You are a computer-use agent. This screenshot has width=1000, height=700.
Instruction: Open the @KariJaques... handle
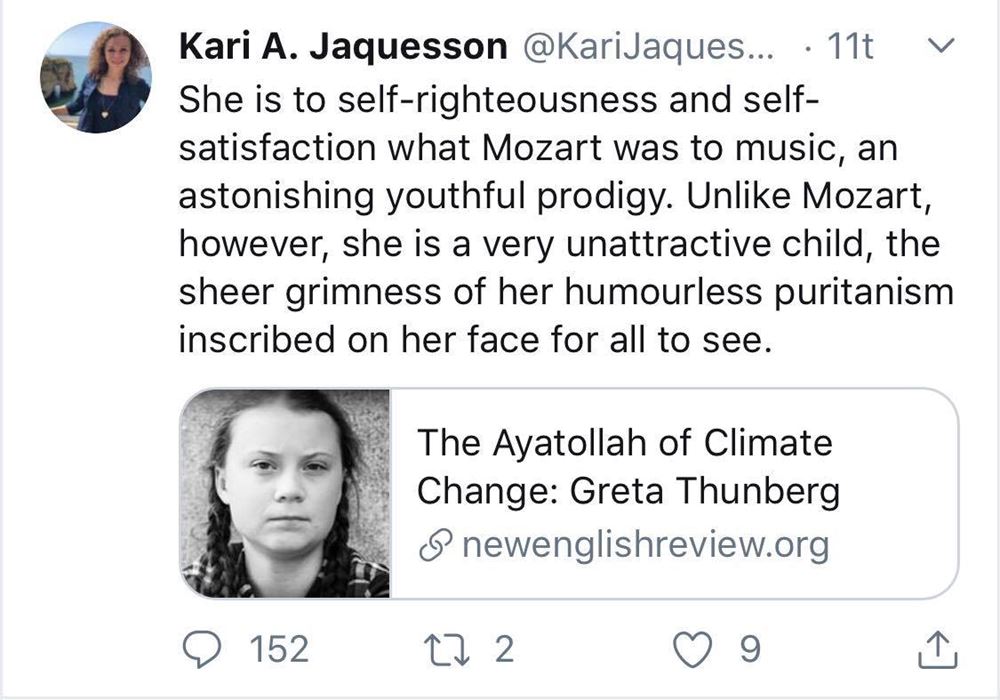tap(642, 47)
